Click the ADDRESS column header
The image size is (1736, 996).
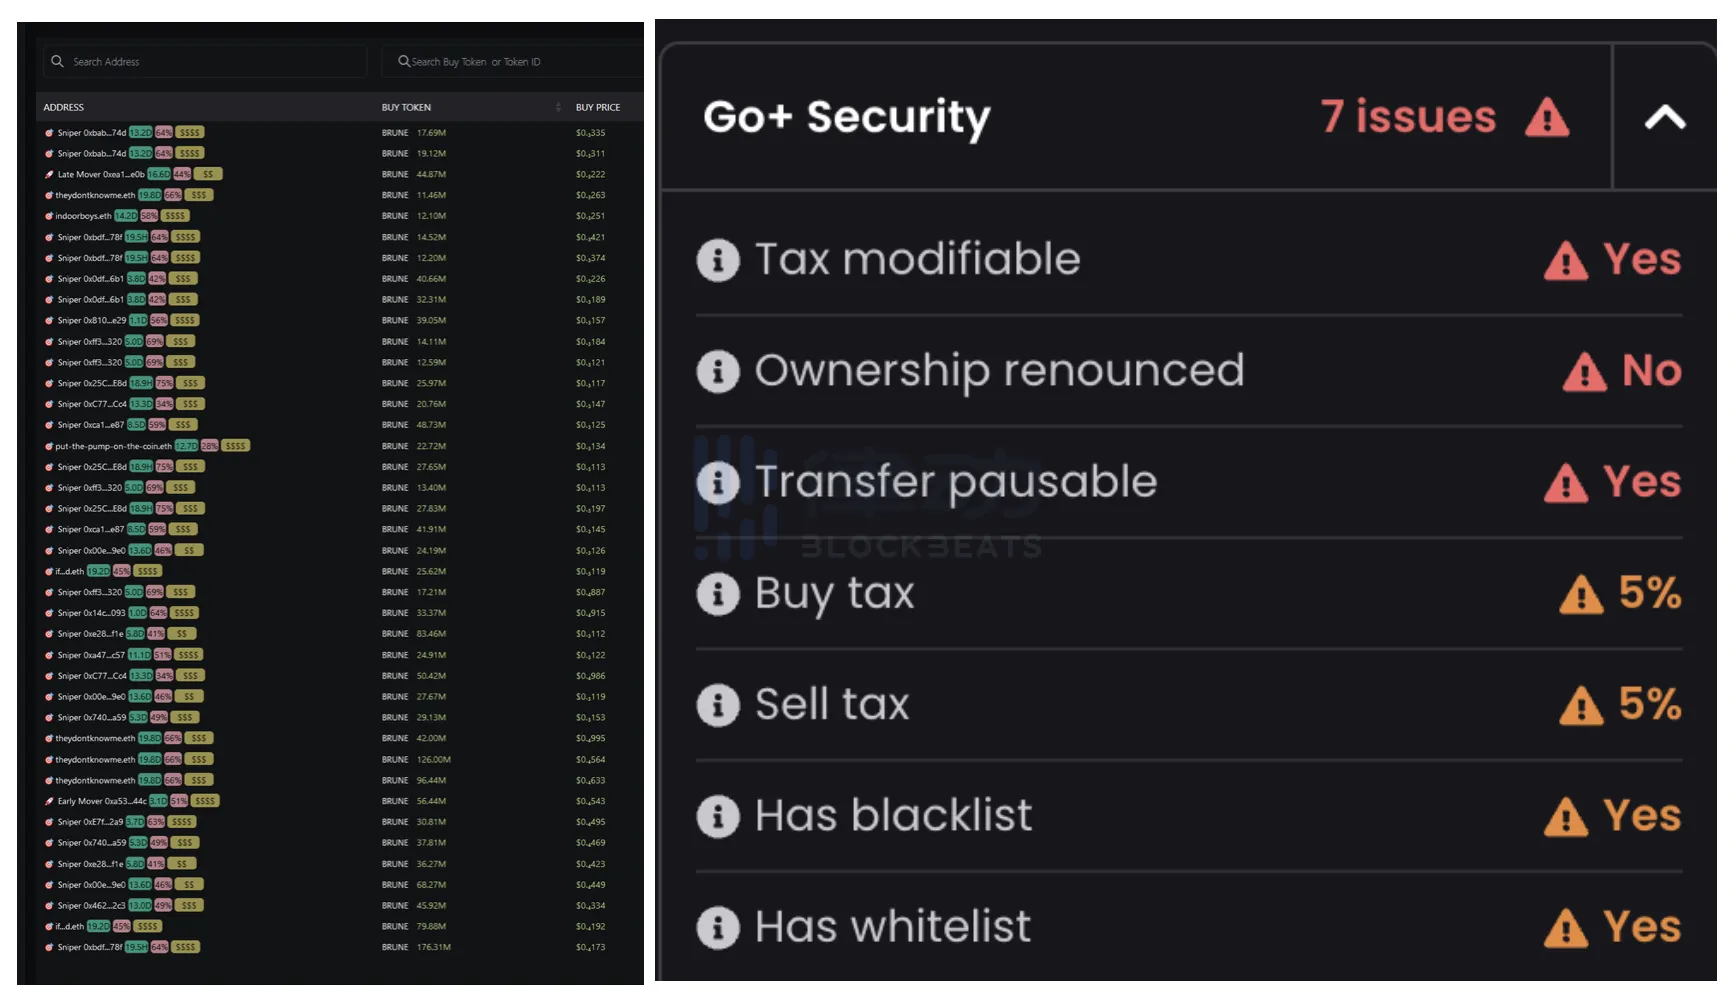[x=64, y=107]
